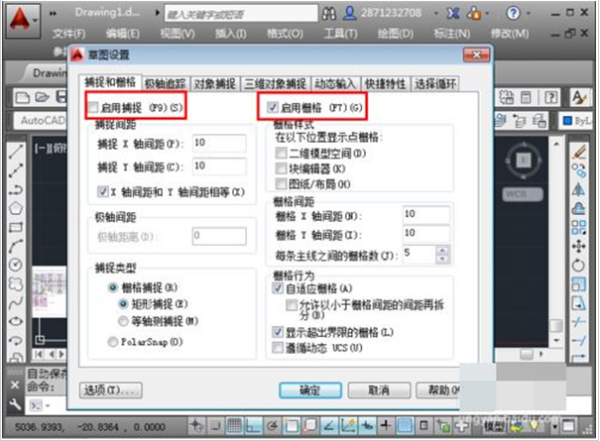This screenshot has width=600, height=441.
Task: Click the 确定 button
Action: [310, 390]
